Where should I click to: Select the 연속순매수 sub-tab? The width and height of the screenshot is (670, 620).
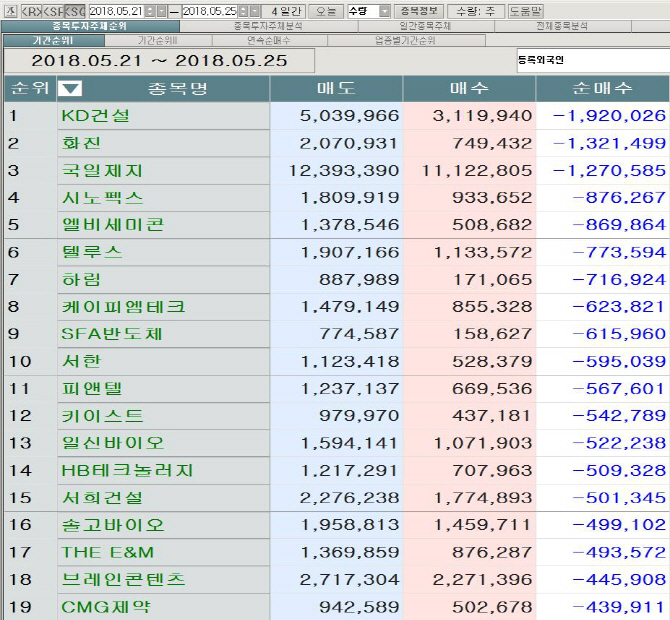point(269,41)
